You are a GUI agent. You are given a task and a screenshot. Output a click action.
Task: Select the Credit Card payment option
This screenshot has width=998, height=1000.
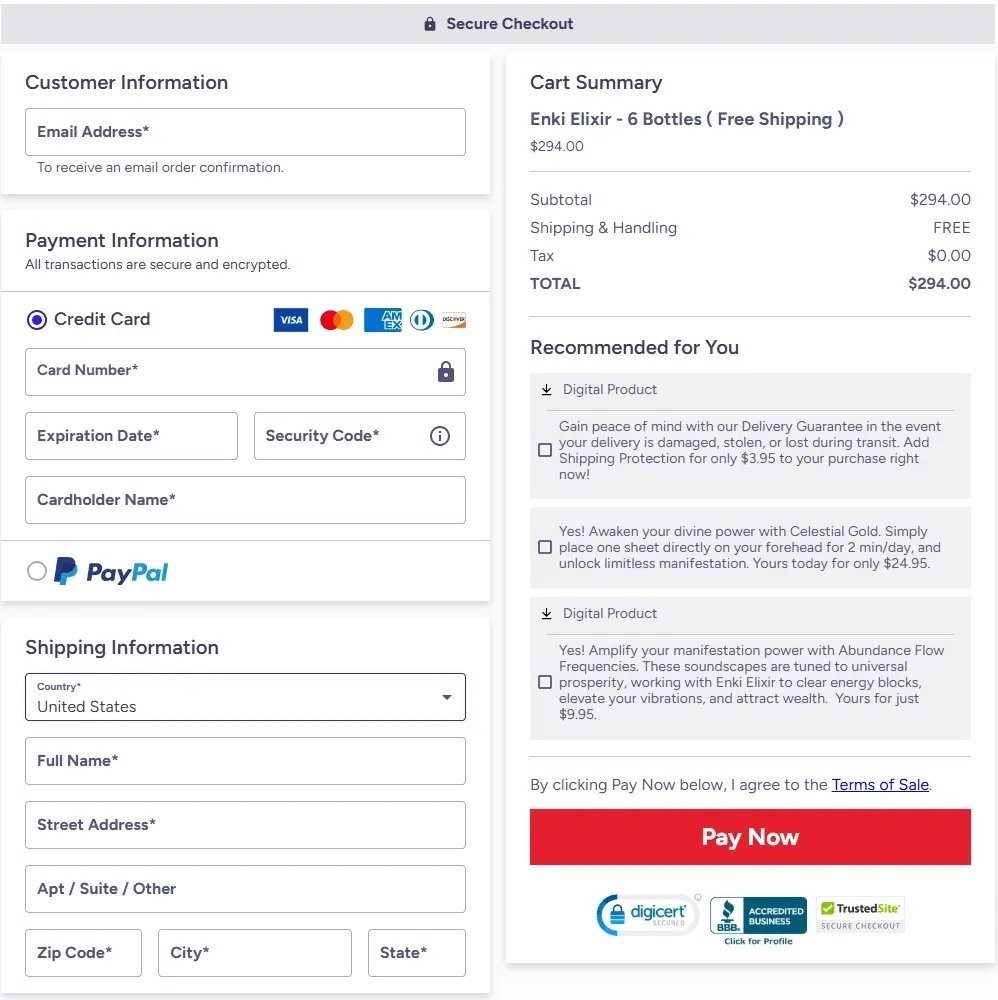click(x=36, y=319)
